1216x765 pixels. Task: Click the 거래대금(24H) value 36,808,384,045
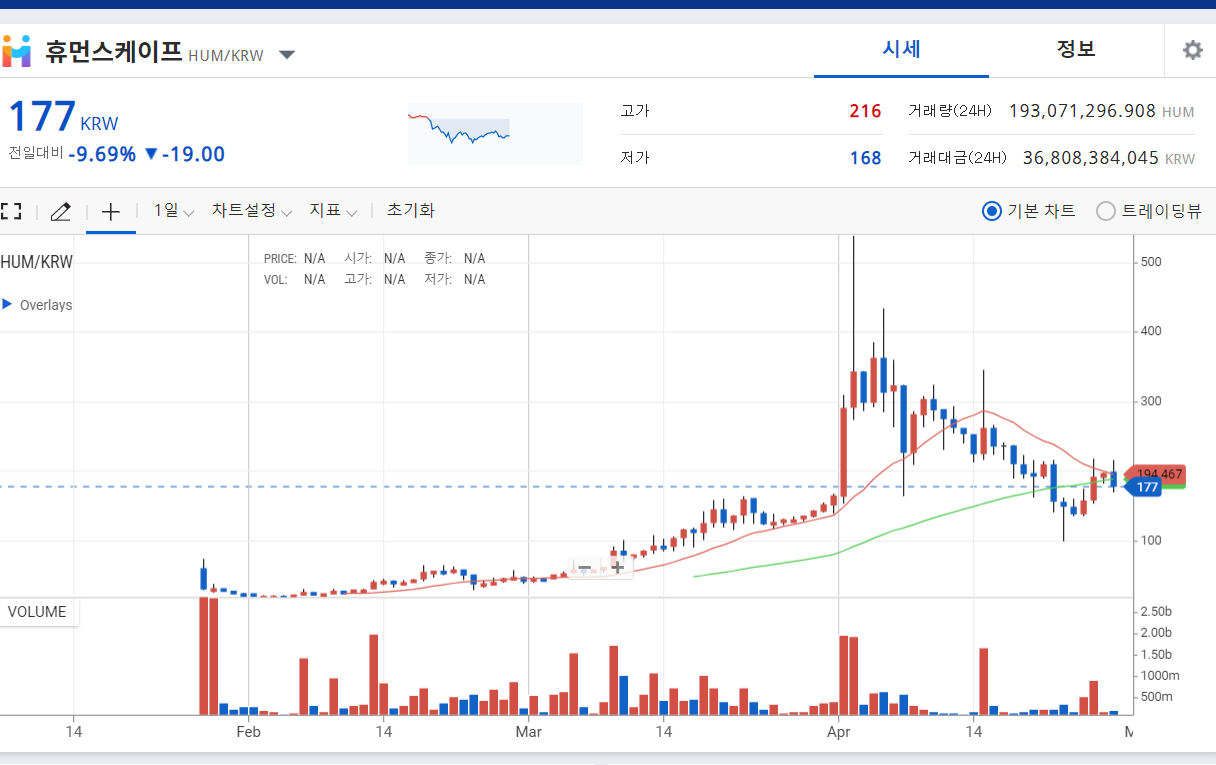coord(1090,158)
